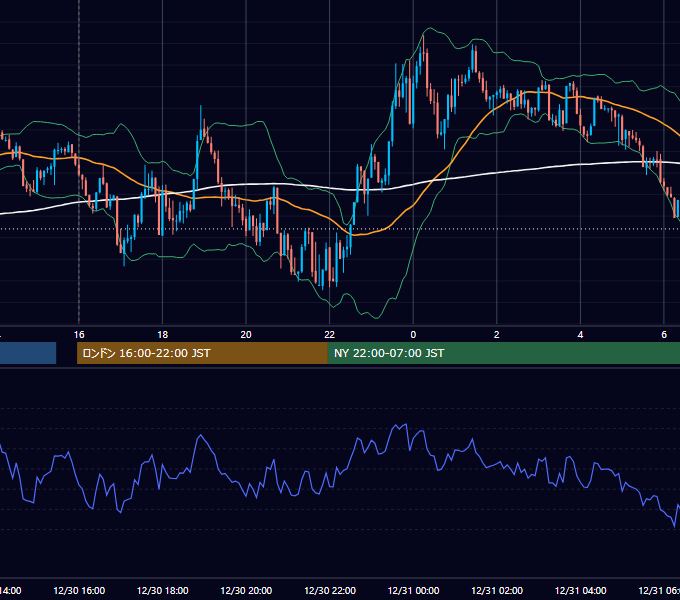Click the 12/30 20:00 date label
Screen dimensions: 680x600
[x=246, y=590]
